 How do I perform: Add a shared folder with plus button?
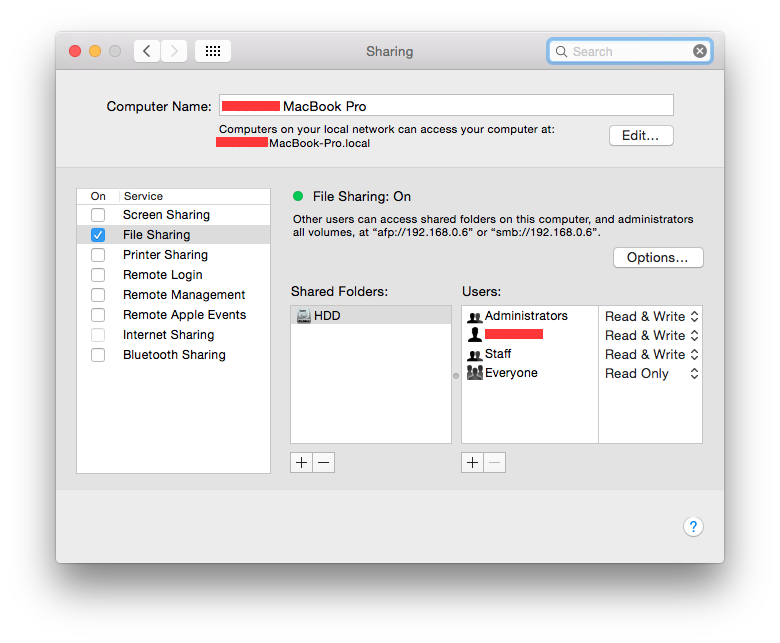[301, 462]
